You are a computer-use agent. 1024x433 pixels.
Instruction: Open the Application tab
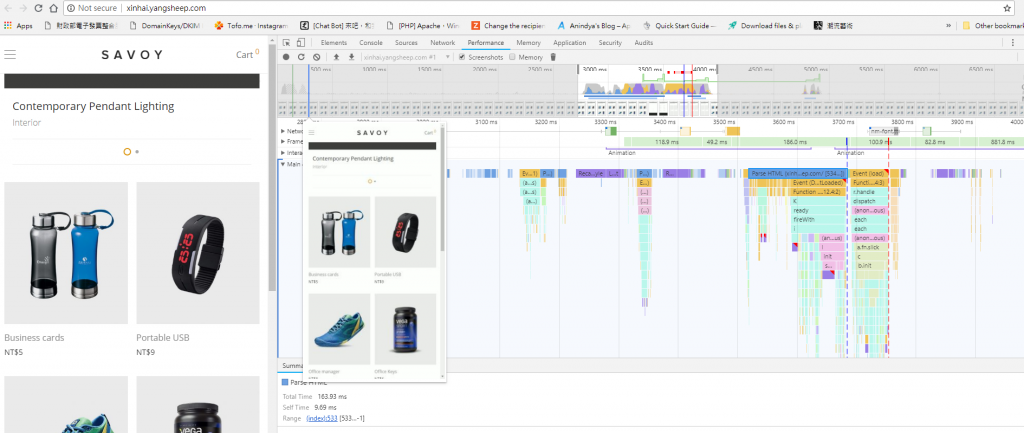(x=569, y=42)
